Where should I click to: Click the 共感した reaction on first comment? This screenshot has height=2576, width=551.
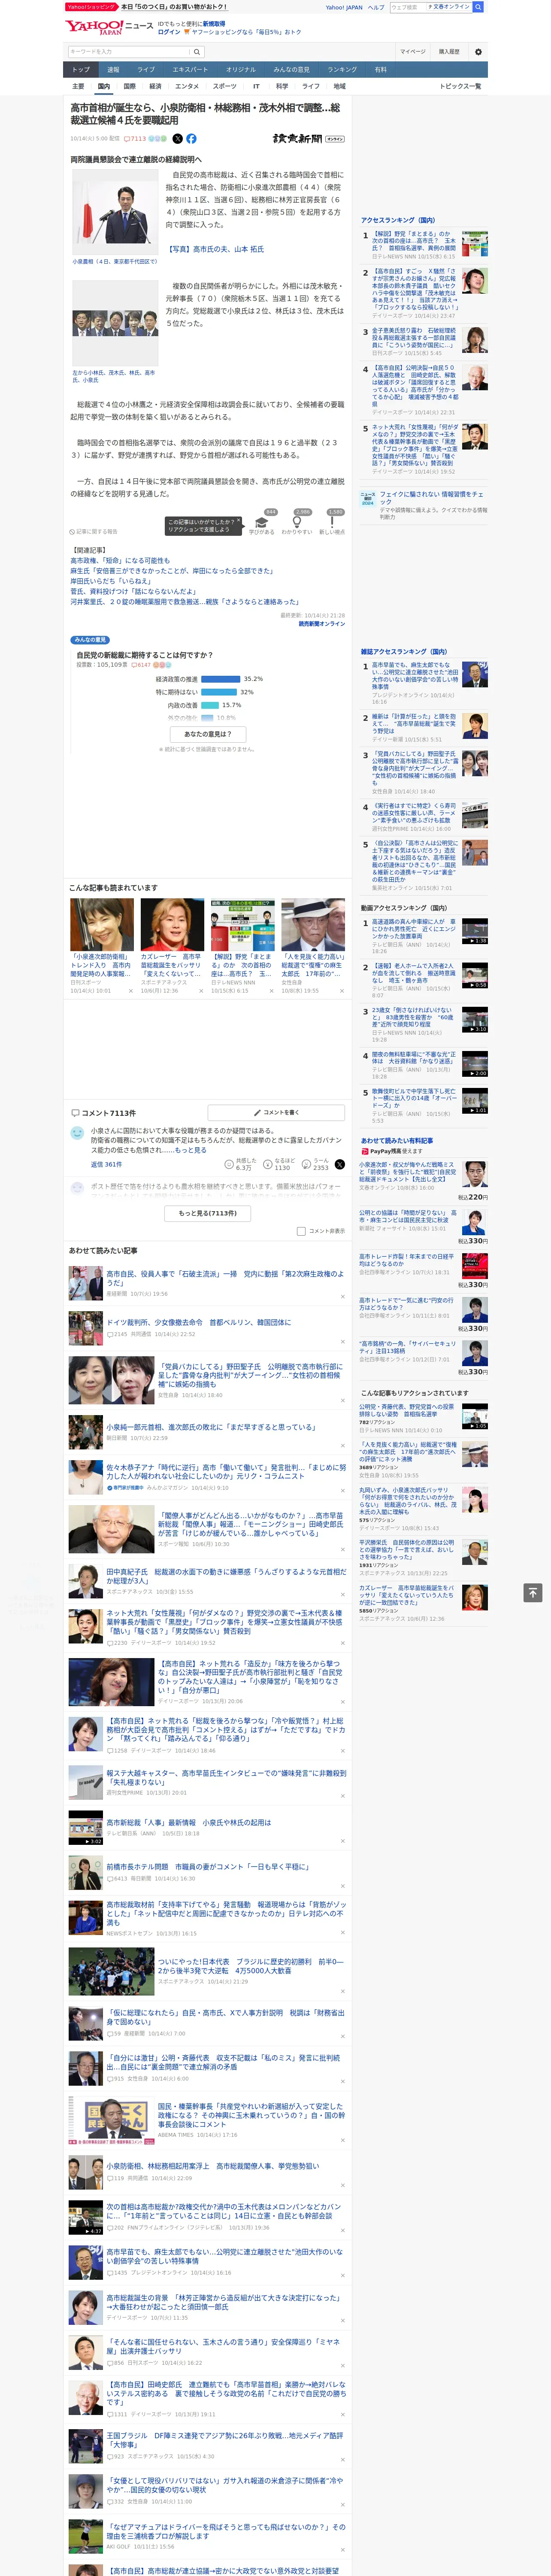tap(240, 1164)
